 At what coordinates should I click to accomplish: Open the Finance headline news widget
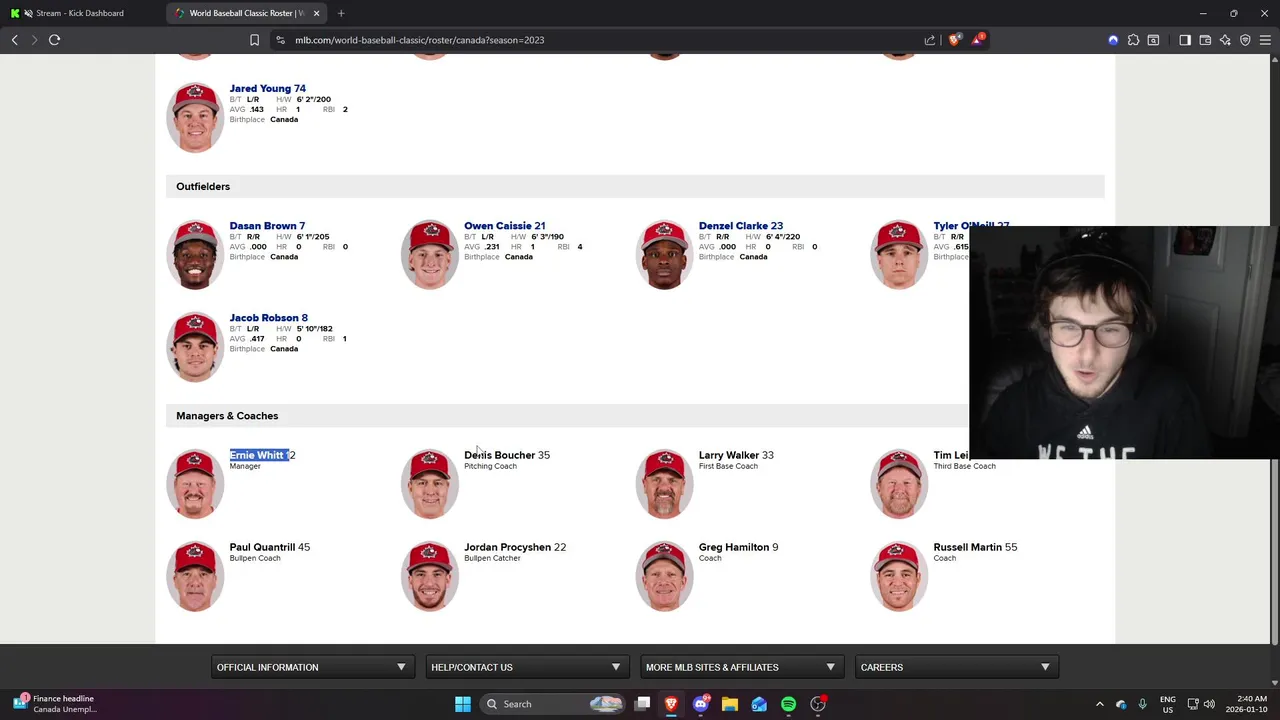click(55, 704)
